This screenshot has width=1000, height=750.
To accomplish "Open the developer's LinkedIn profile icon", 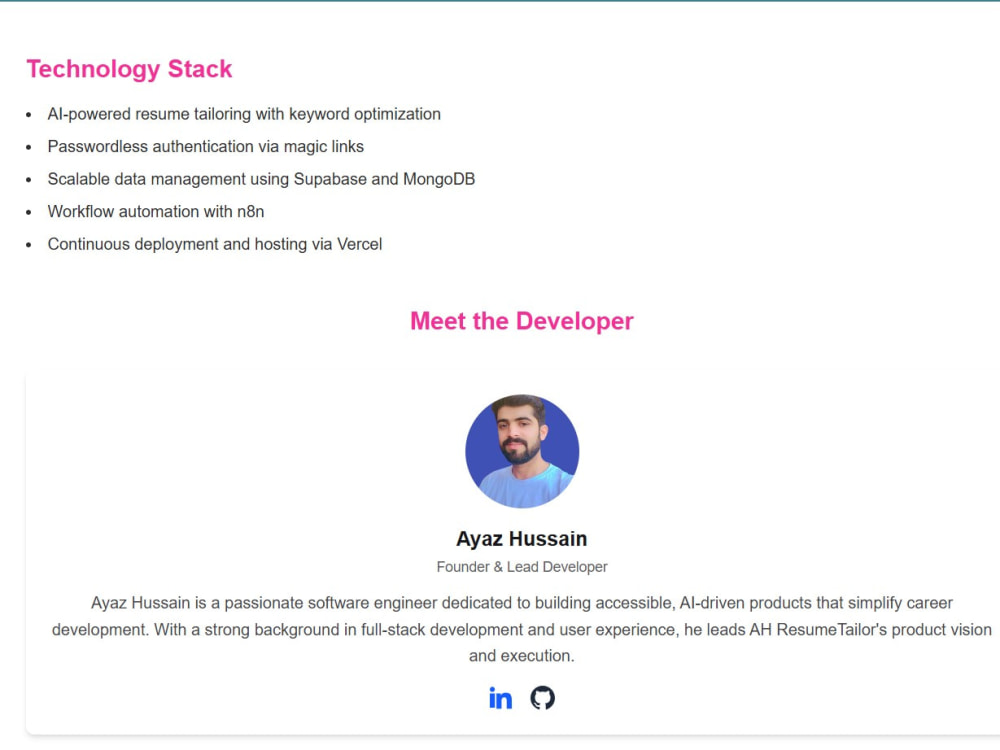I will click(x=501, y=698).
